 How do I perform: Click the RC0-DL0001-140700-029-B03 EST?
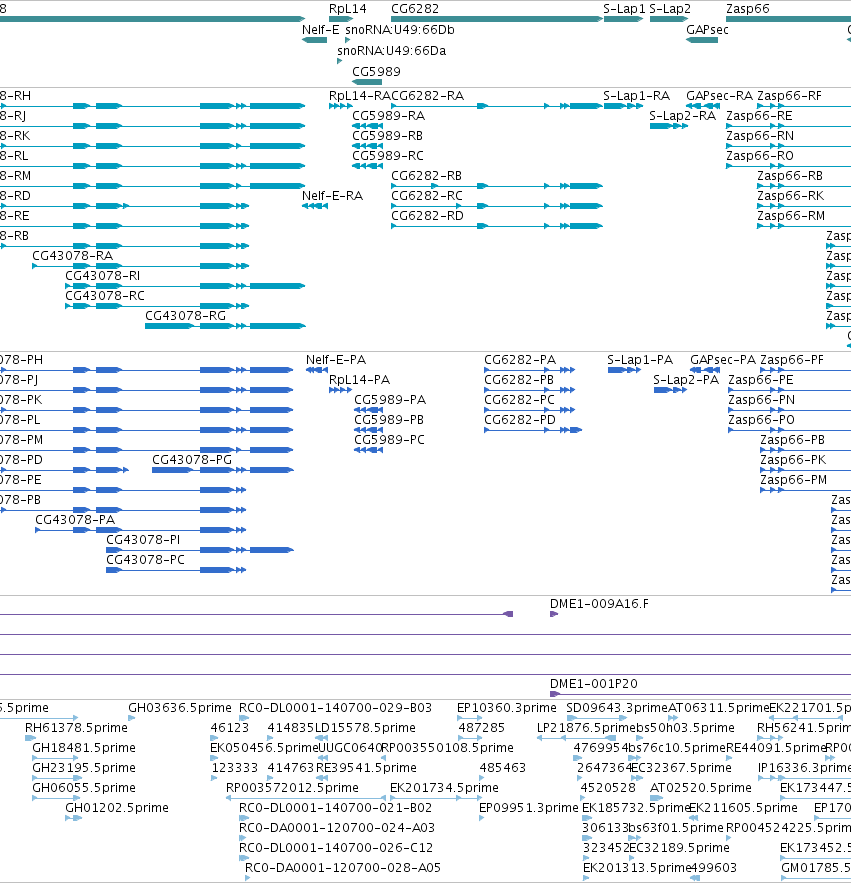(x=244, y=718)
